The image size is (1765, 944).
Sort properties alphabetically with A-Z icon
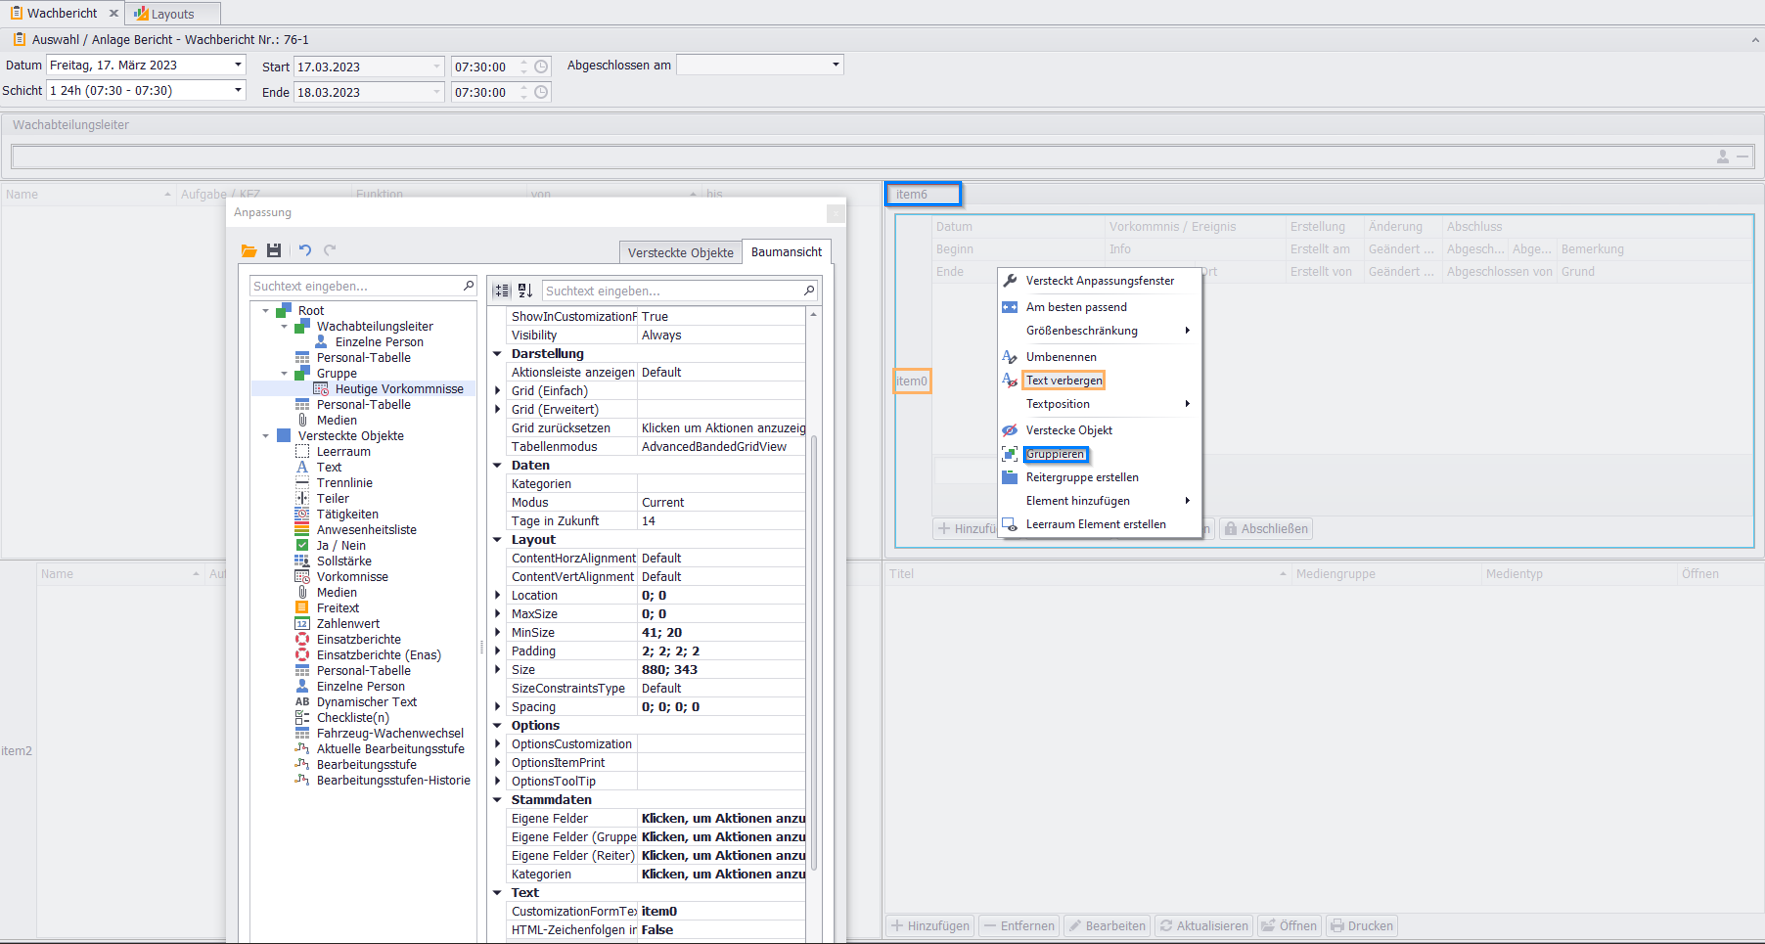tap(525, 291)
